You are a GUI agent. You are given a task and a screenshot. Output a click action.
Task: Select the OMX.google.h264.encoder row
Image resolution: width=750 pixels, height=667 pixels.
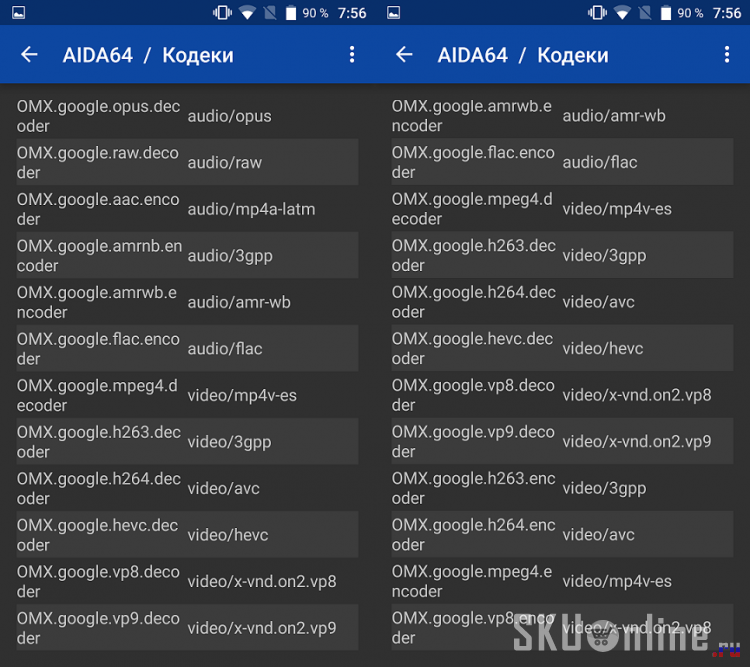click(562, 534)
